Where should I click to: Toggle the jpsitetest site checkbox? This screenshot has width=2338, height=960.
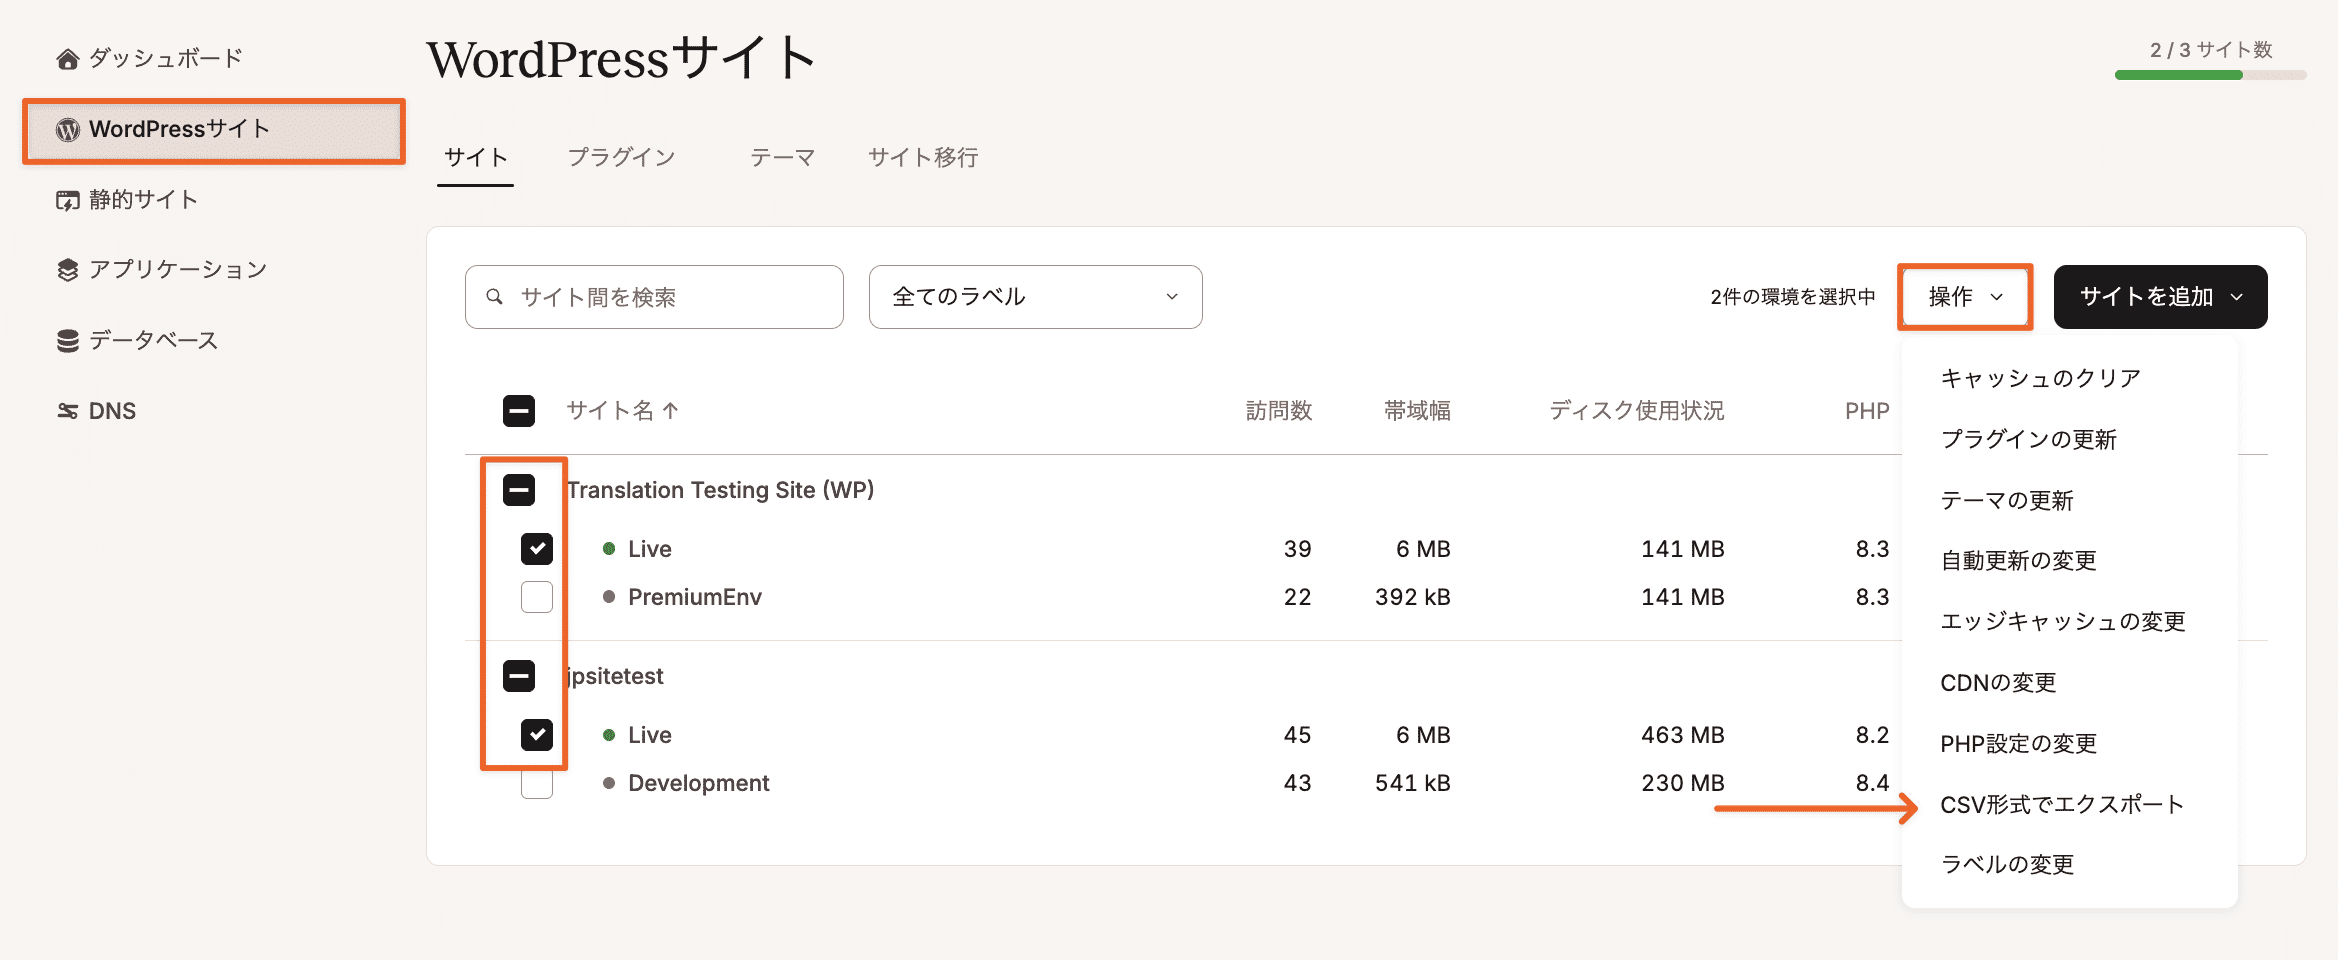519,676
